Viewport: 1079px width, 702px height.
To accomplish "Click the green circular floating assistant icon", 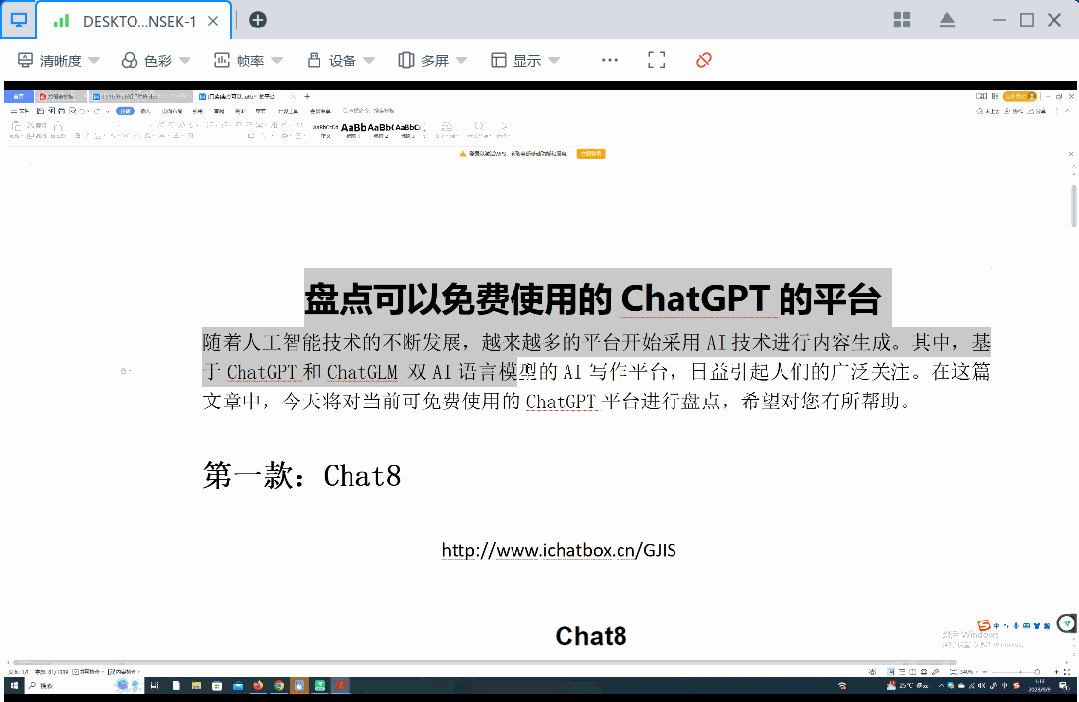I will [1067, 624].
